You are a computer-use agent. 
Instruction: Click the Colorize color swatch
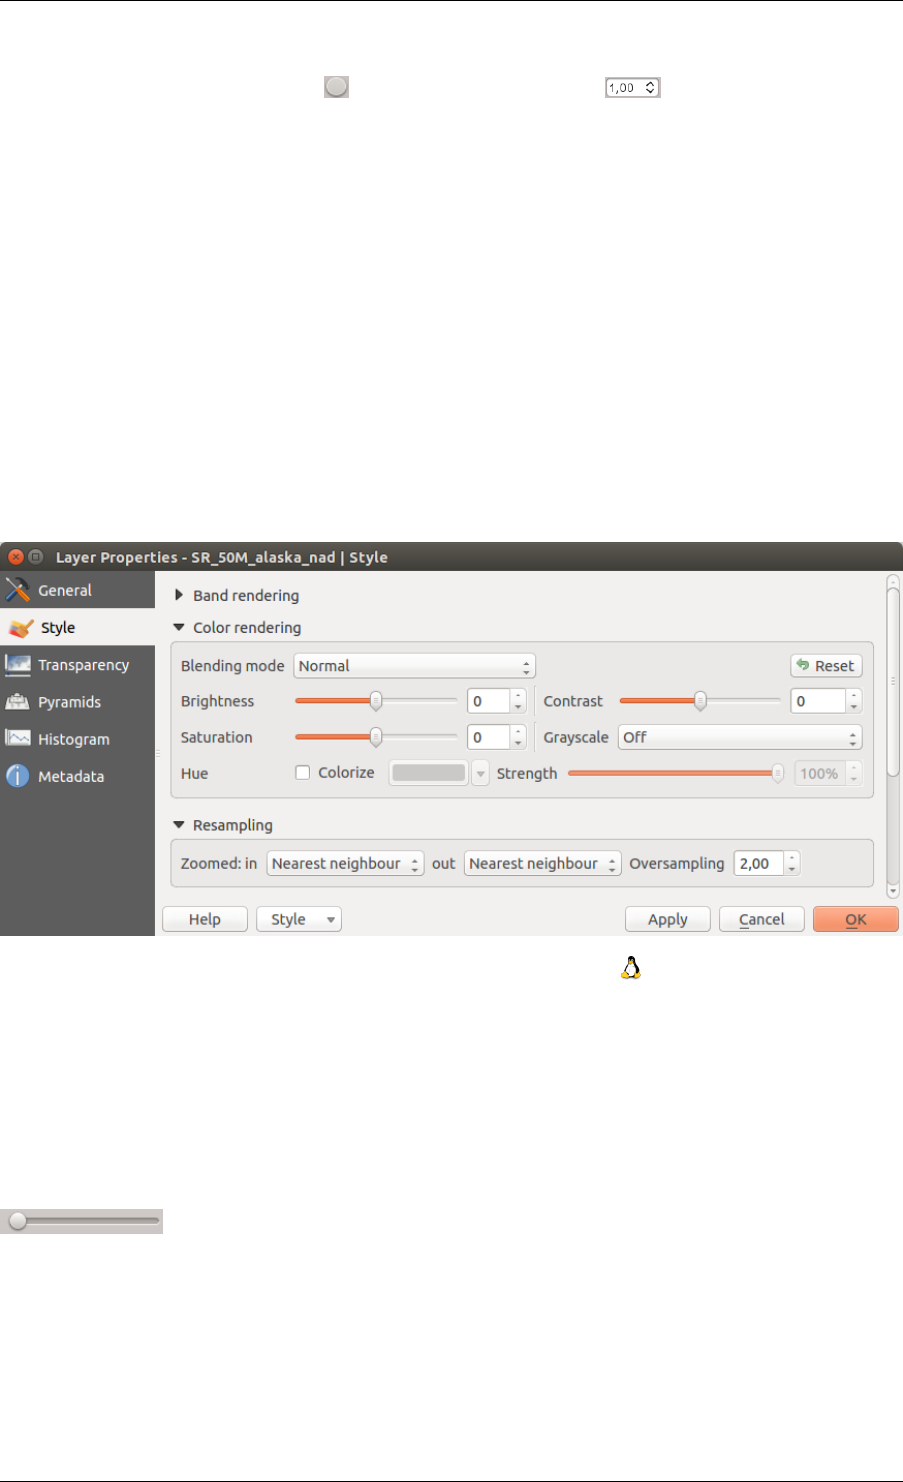[429, 773]
